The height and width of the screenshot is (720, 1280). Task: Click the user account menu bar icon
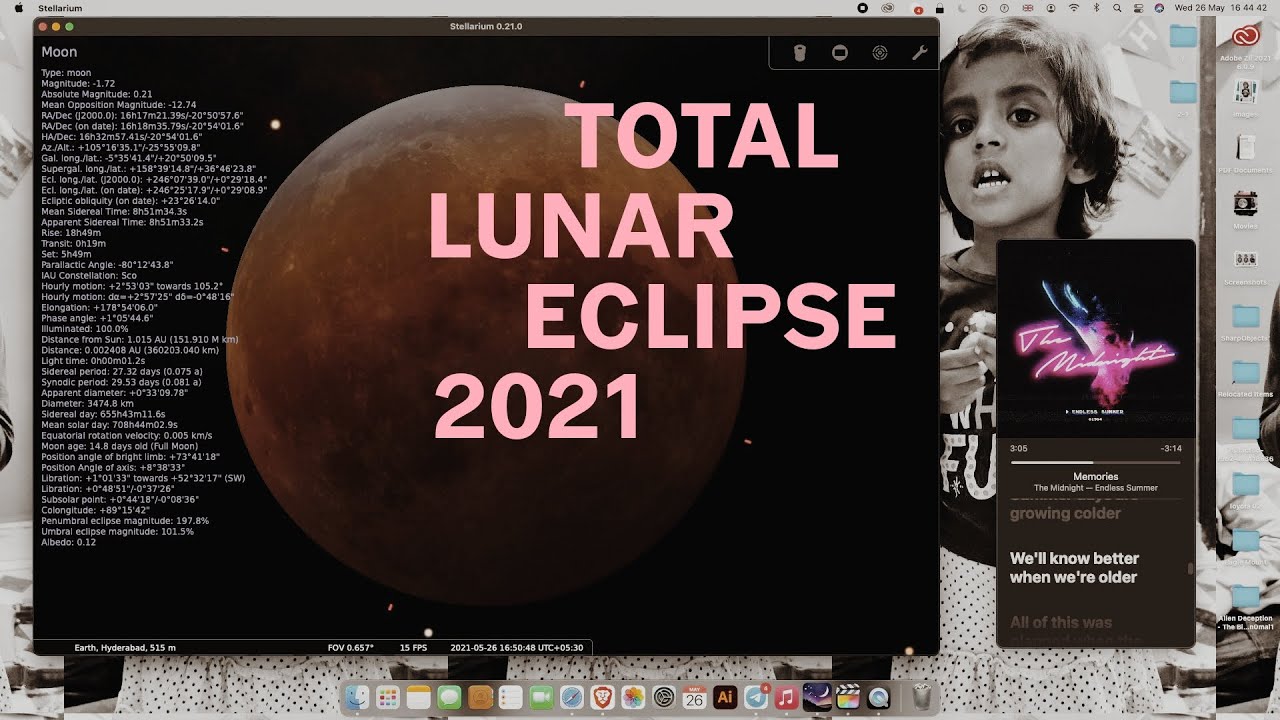coord(1053,7)
